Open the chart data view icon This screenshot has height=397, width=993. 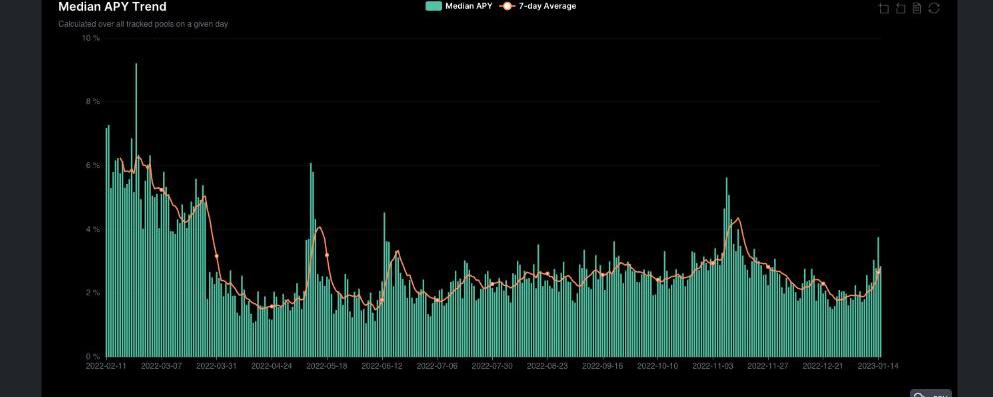(x=917, y=8)
